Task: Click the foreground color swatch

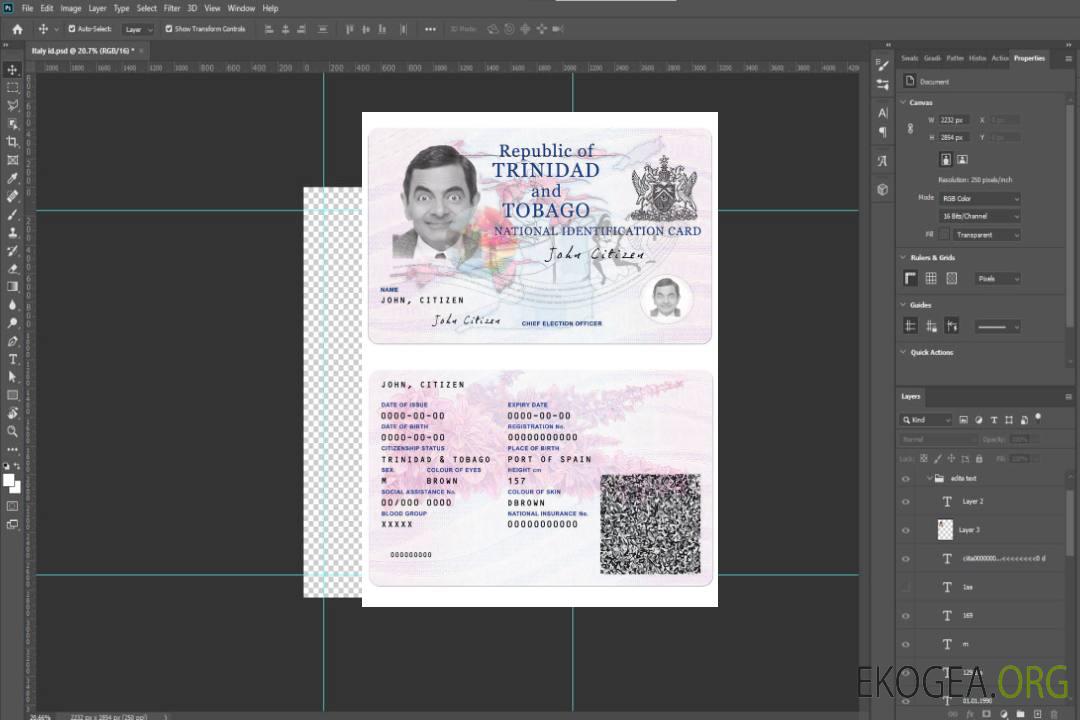Action: click(x=9, y=480)
